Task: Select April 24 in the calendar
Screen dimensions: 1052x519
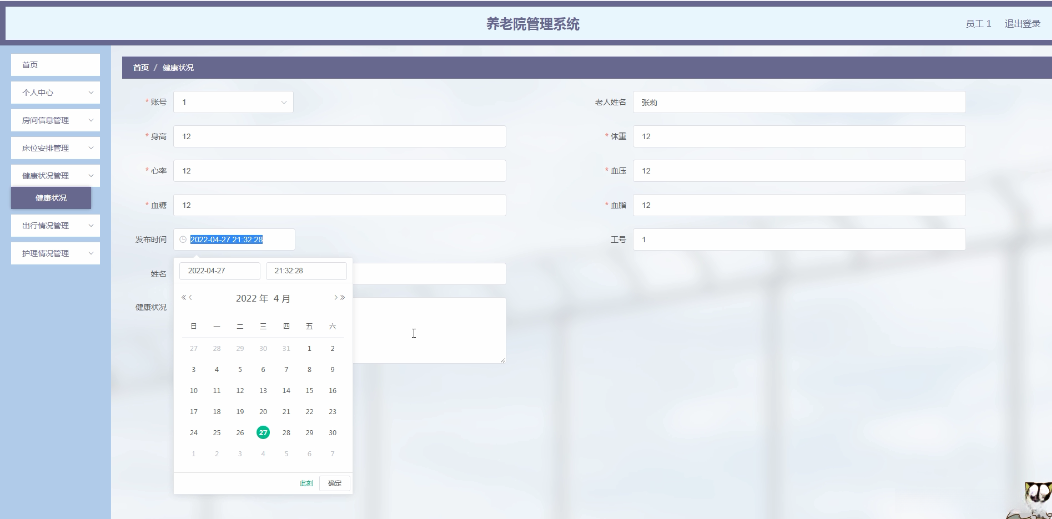Action: coord(193,432)
